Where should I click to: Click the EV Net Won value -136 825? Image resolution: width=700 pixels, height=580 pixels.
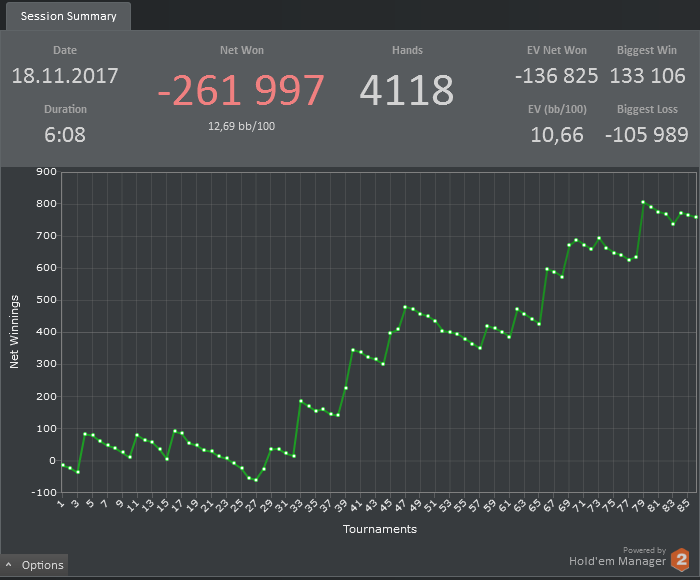point(556,76)
